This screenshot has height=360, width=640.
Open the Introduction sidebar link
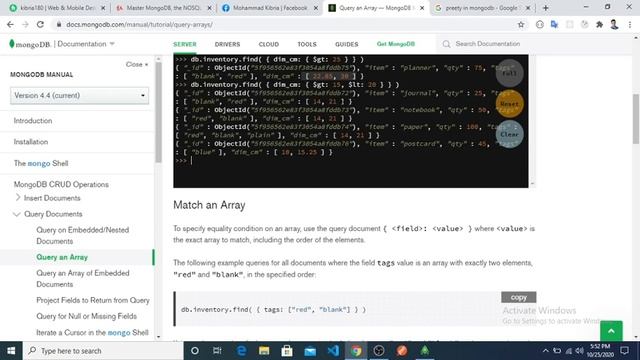tap(33, 121)
